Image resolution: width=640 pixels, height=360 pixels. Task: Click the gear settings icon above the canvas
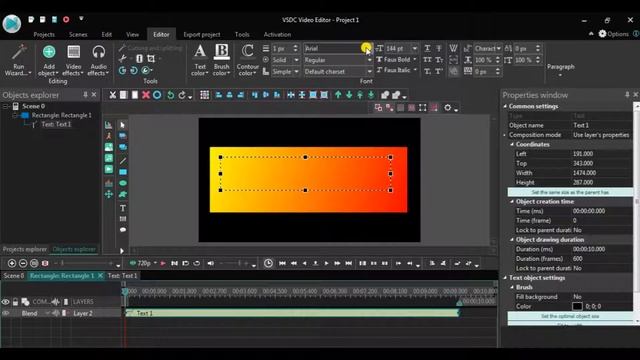pos(448,108)
